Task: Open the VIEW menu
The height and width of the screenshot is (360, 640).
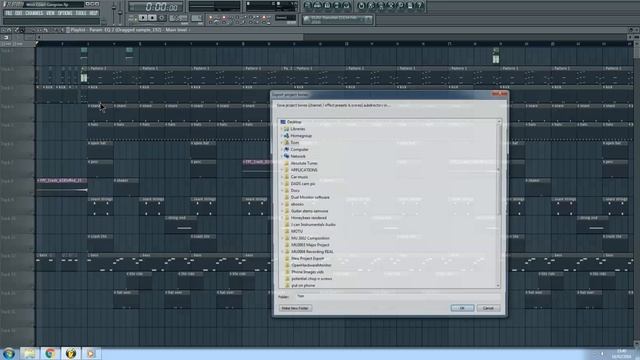Action: 50,13
